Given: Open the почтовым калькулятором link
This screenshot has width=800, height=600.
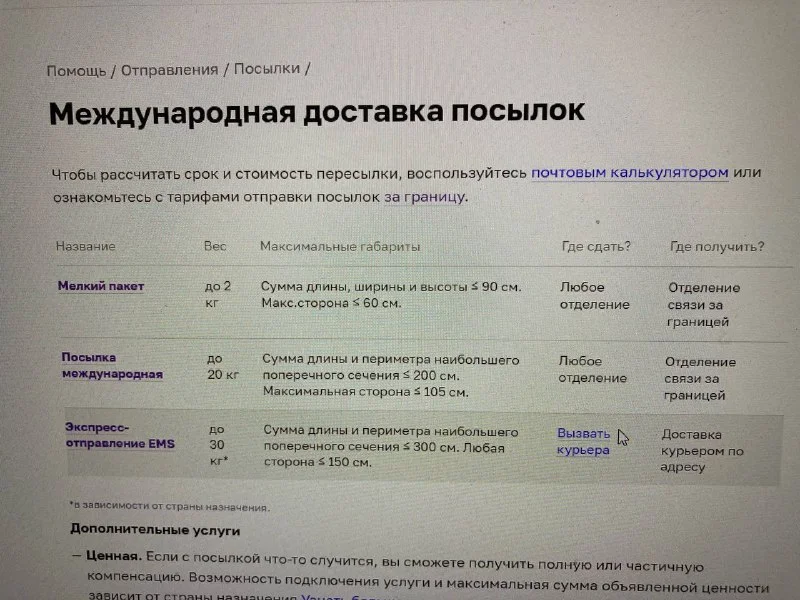Looking at the screenshot, I should [630, 172].
